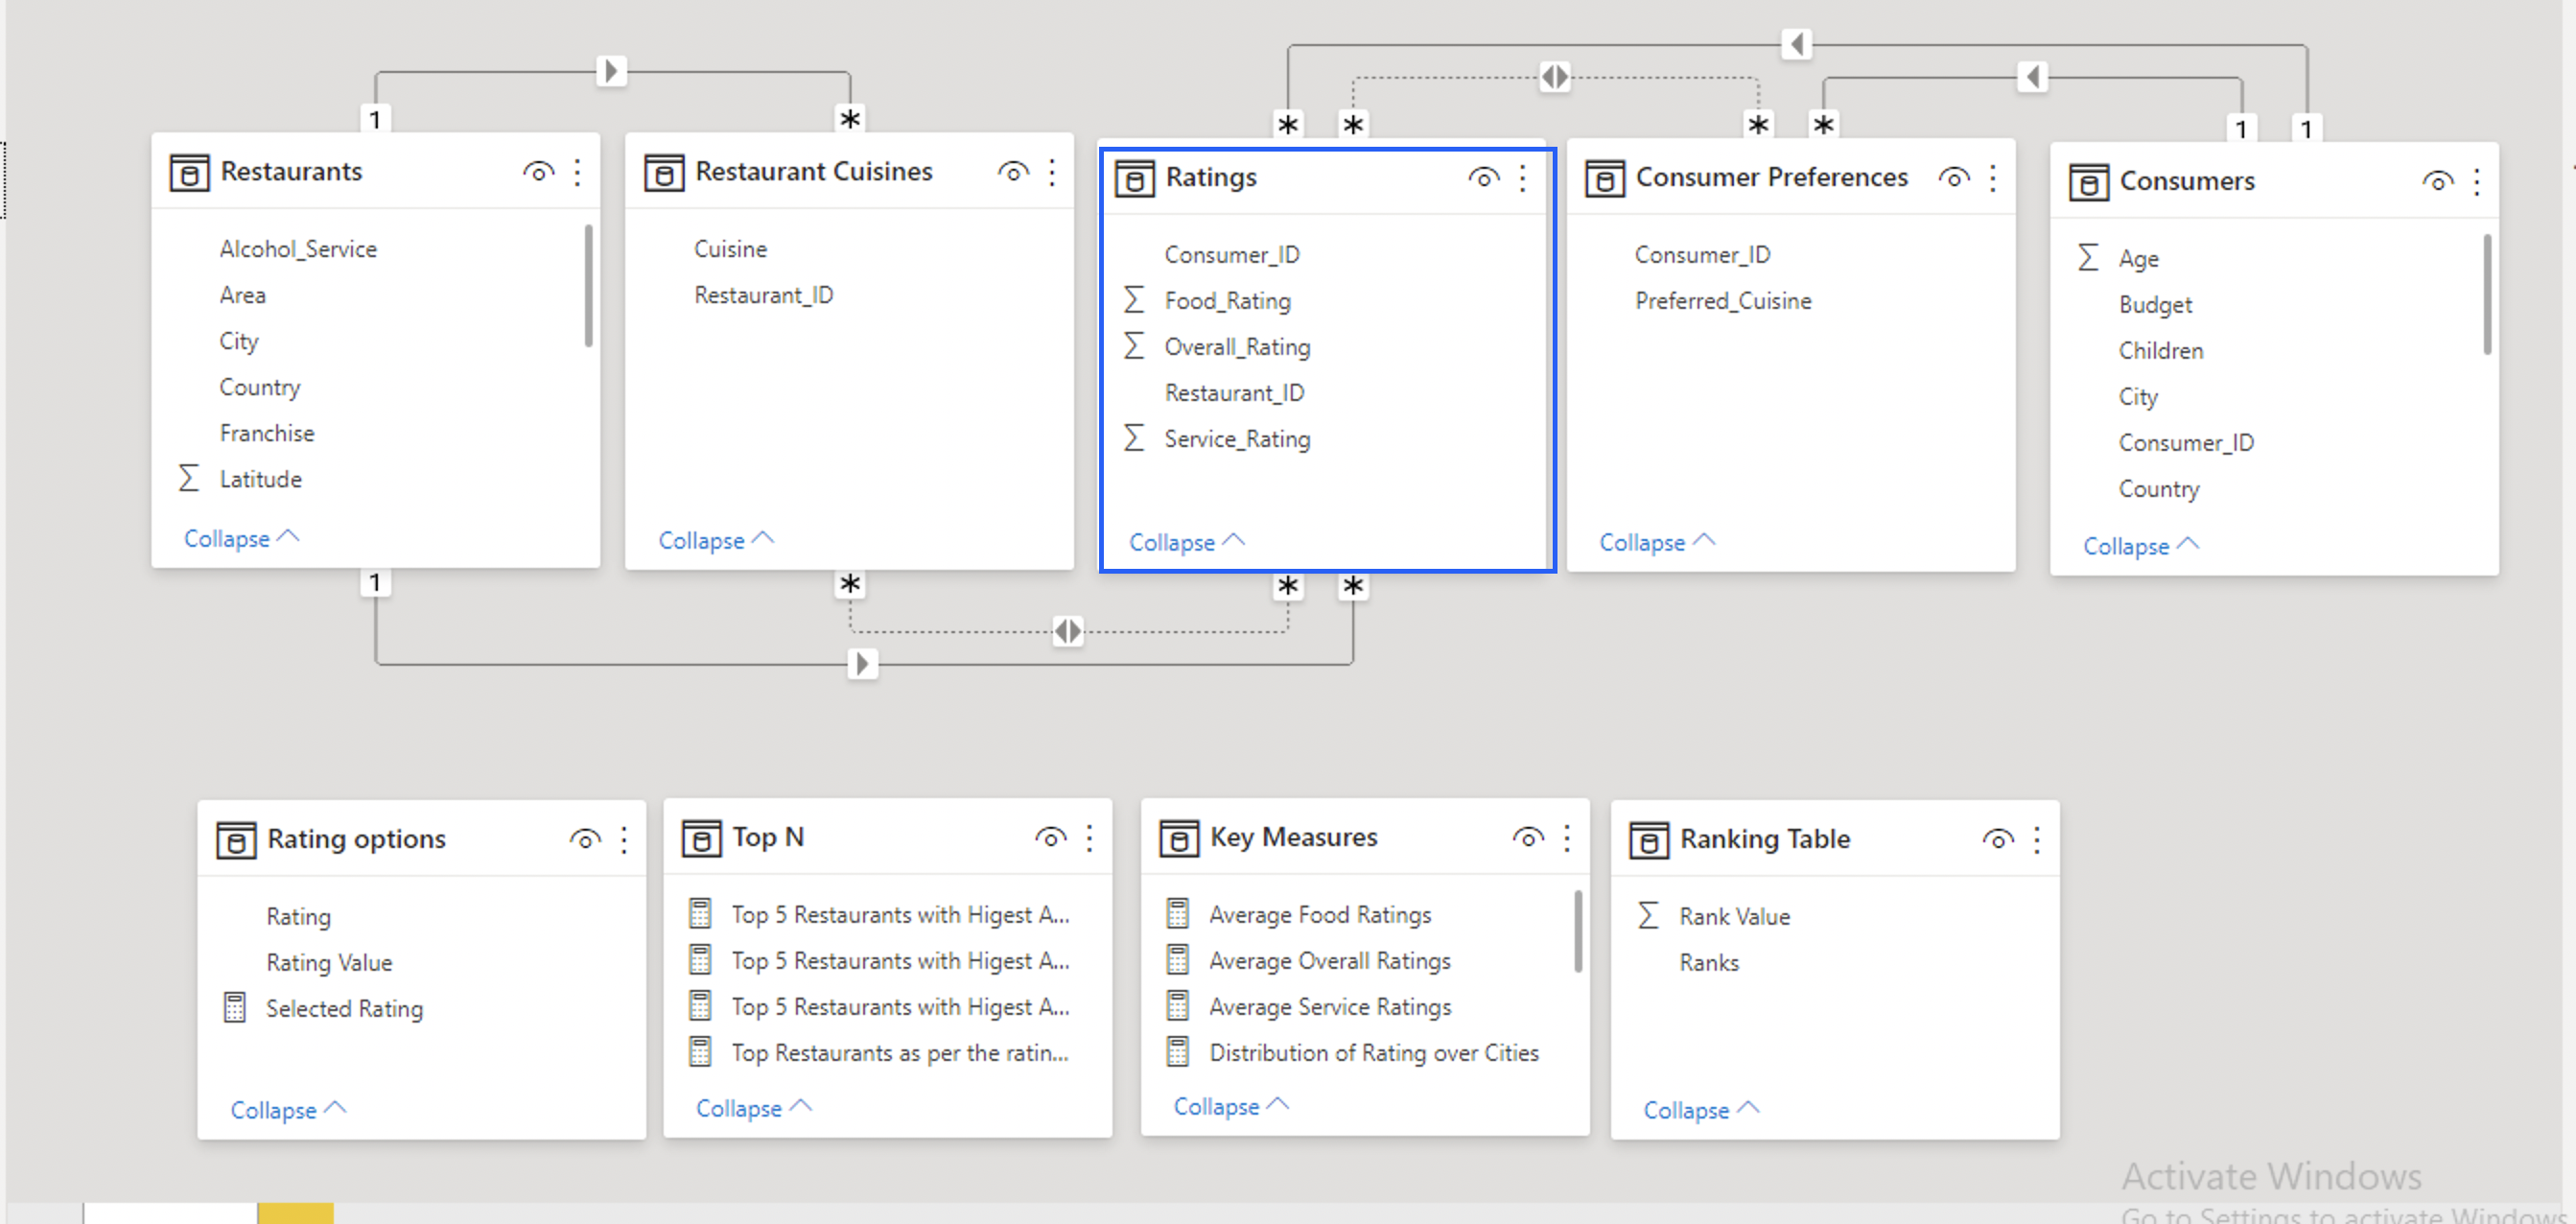Select sigma icon next to Food_Rating
Screen dimensions: 2576x1224
pyautogui.click(x=1133, y=300)
